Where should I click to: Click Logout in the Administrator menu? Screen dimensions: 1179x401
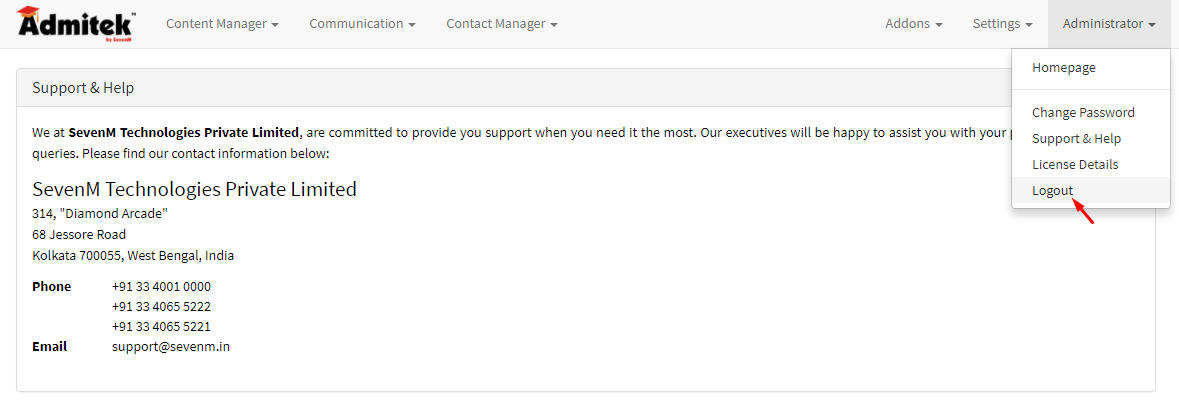click(1052, 191)
